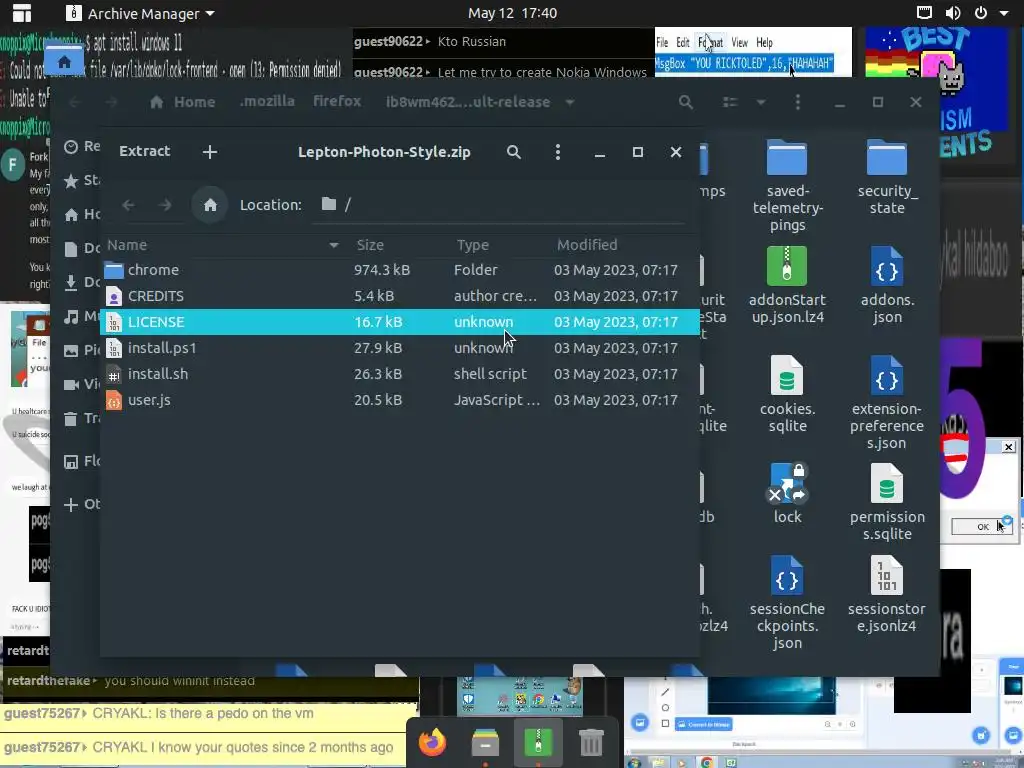Click the power icon in the system tray
The height and width of the screenshot is (768, 1024).
[x=980, y=13]
